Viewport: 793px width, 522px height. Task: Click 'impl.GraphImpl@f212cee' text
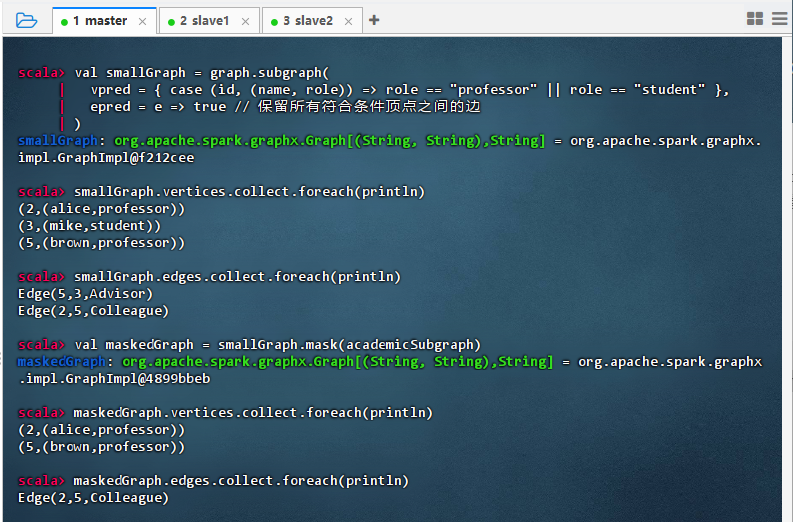(106, 158)
